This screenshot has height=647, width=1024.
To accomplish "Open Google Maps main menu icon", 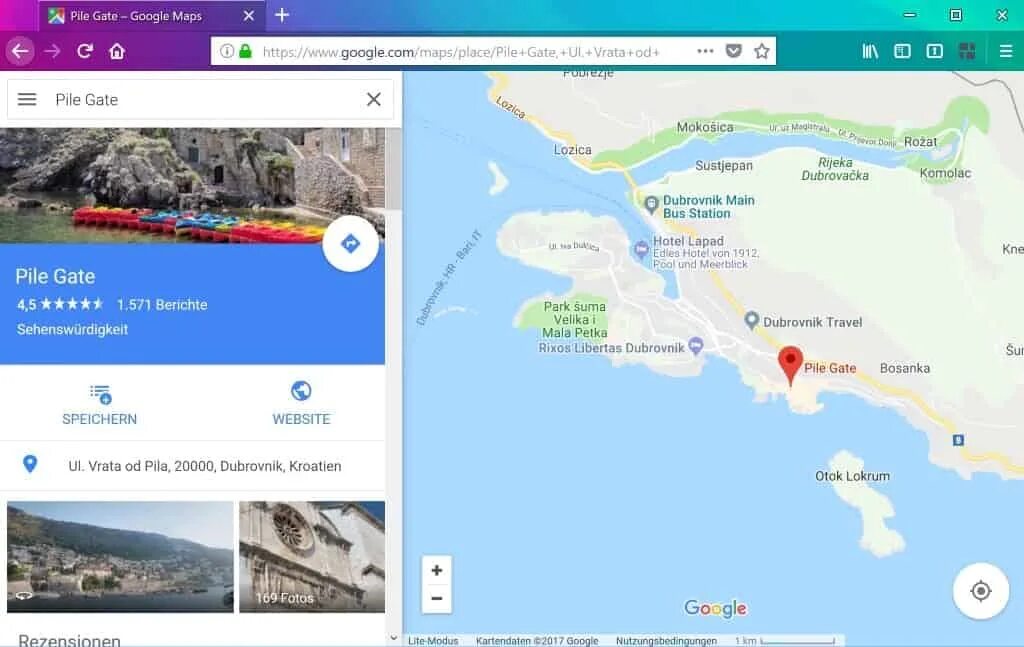I will (x=27, y=99).
